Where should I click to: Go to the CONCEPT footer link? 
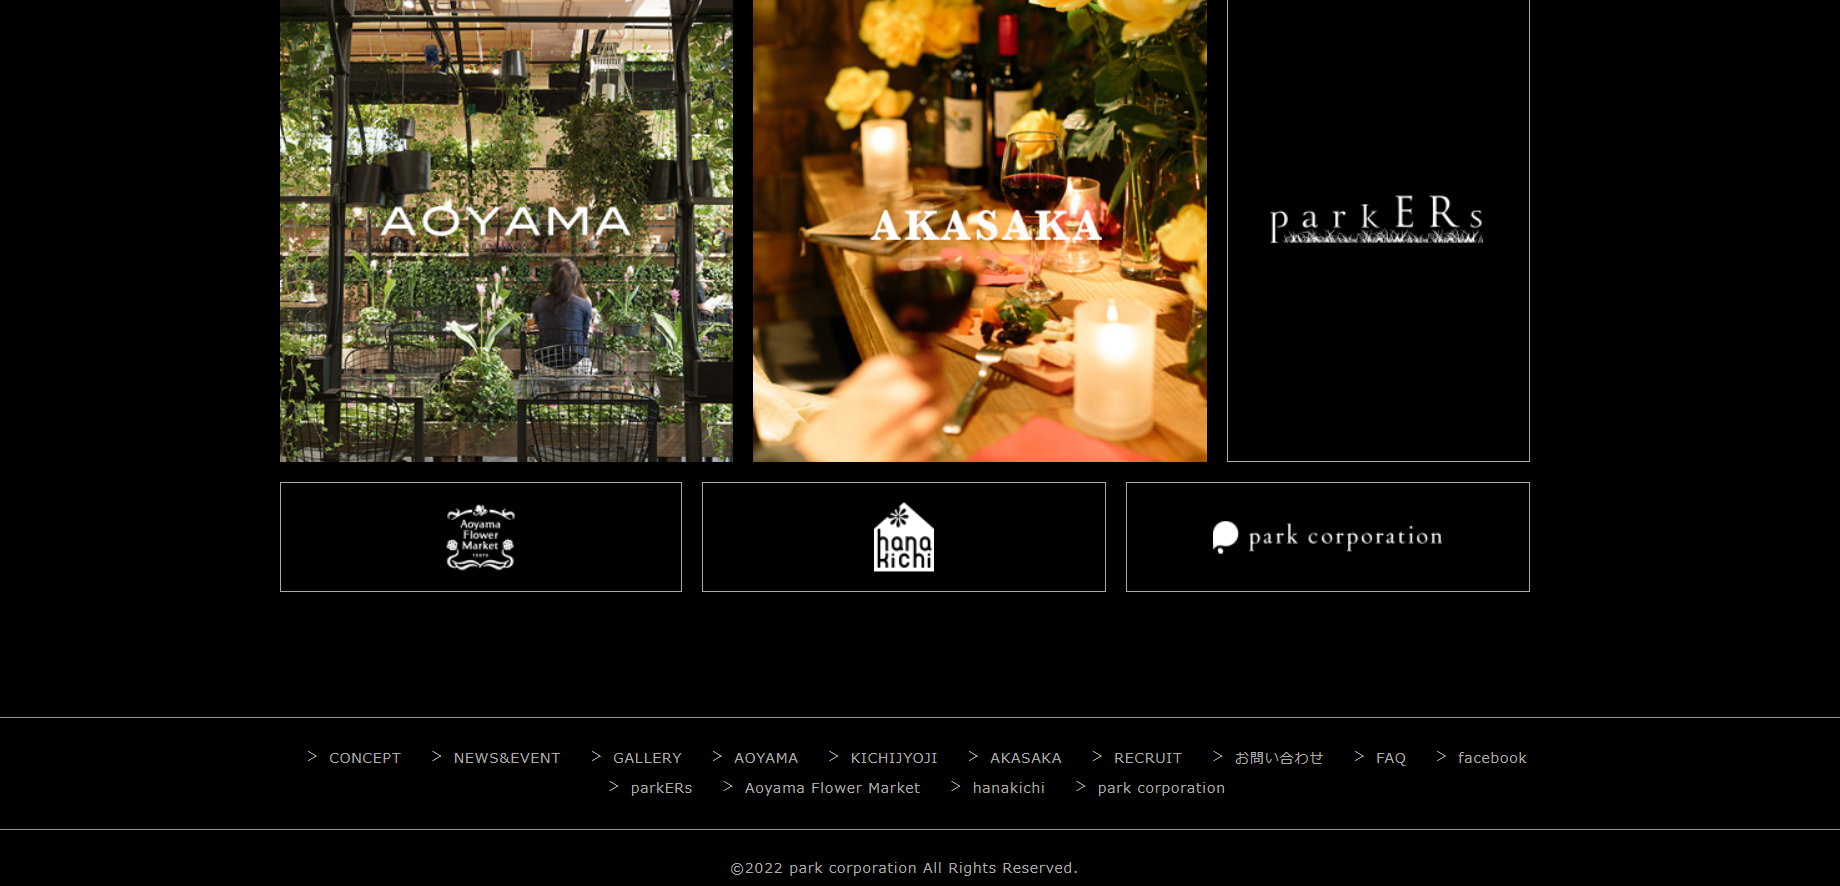(364, 758)
